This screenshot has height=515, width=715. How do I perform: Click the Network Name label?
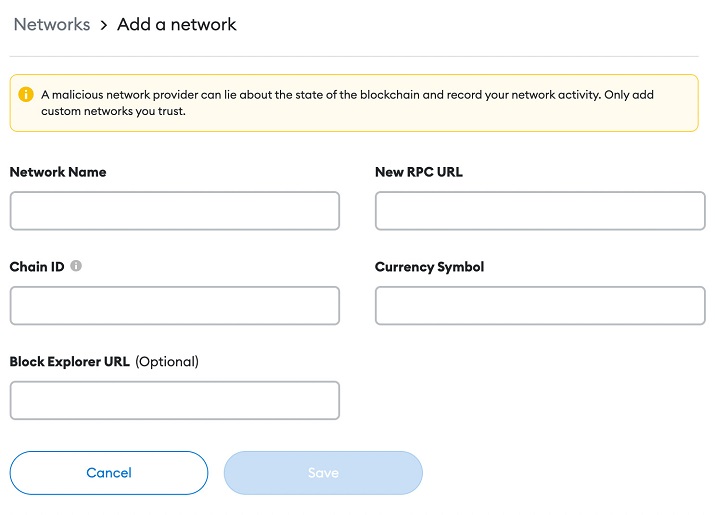click(x=58, y=172)
